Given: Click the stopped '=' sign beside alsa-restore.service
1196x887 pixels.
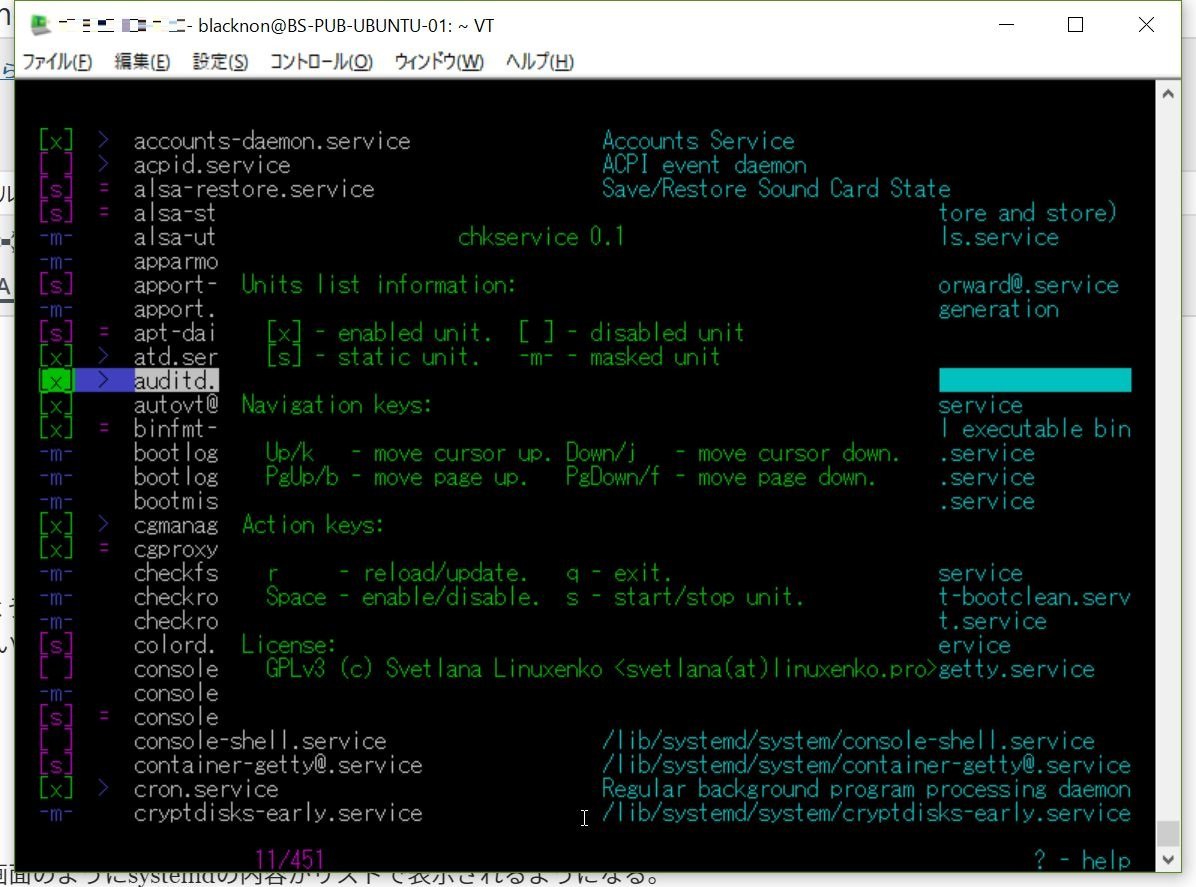Looking at the screenshot, I should coord(103,188).
